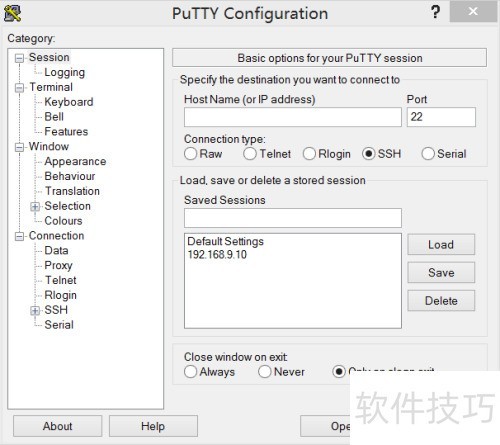Click the question mark help icon

click(x=435, y=12)
